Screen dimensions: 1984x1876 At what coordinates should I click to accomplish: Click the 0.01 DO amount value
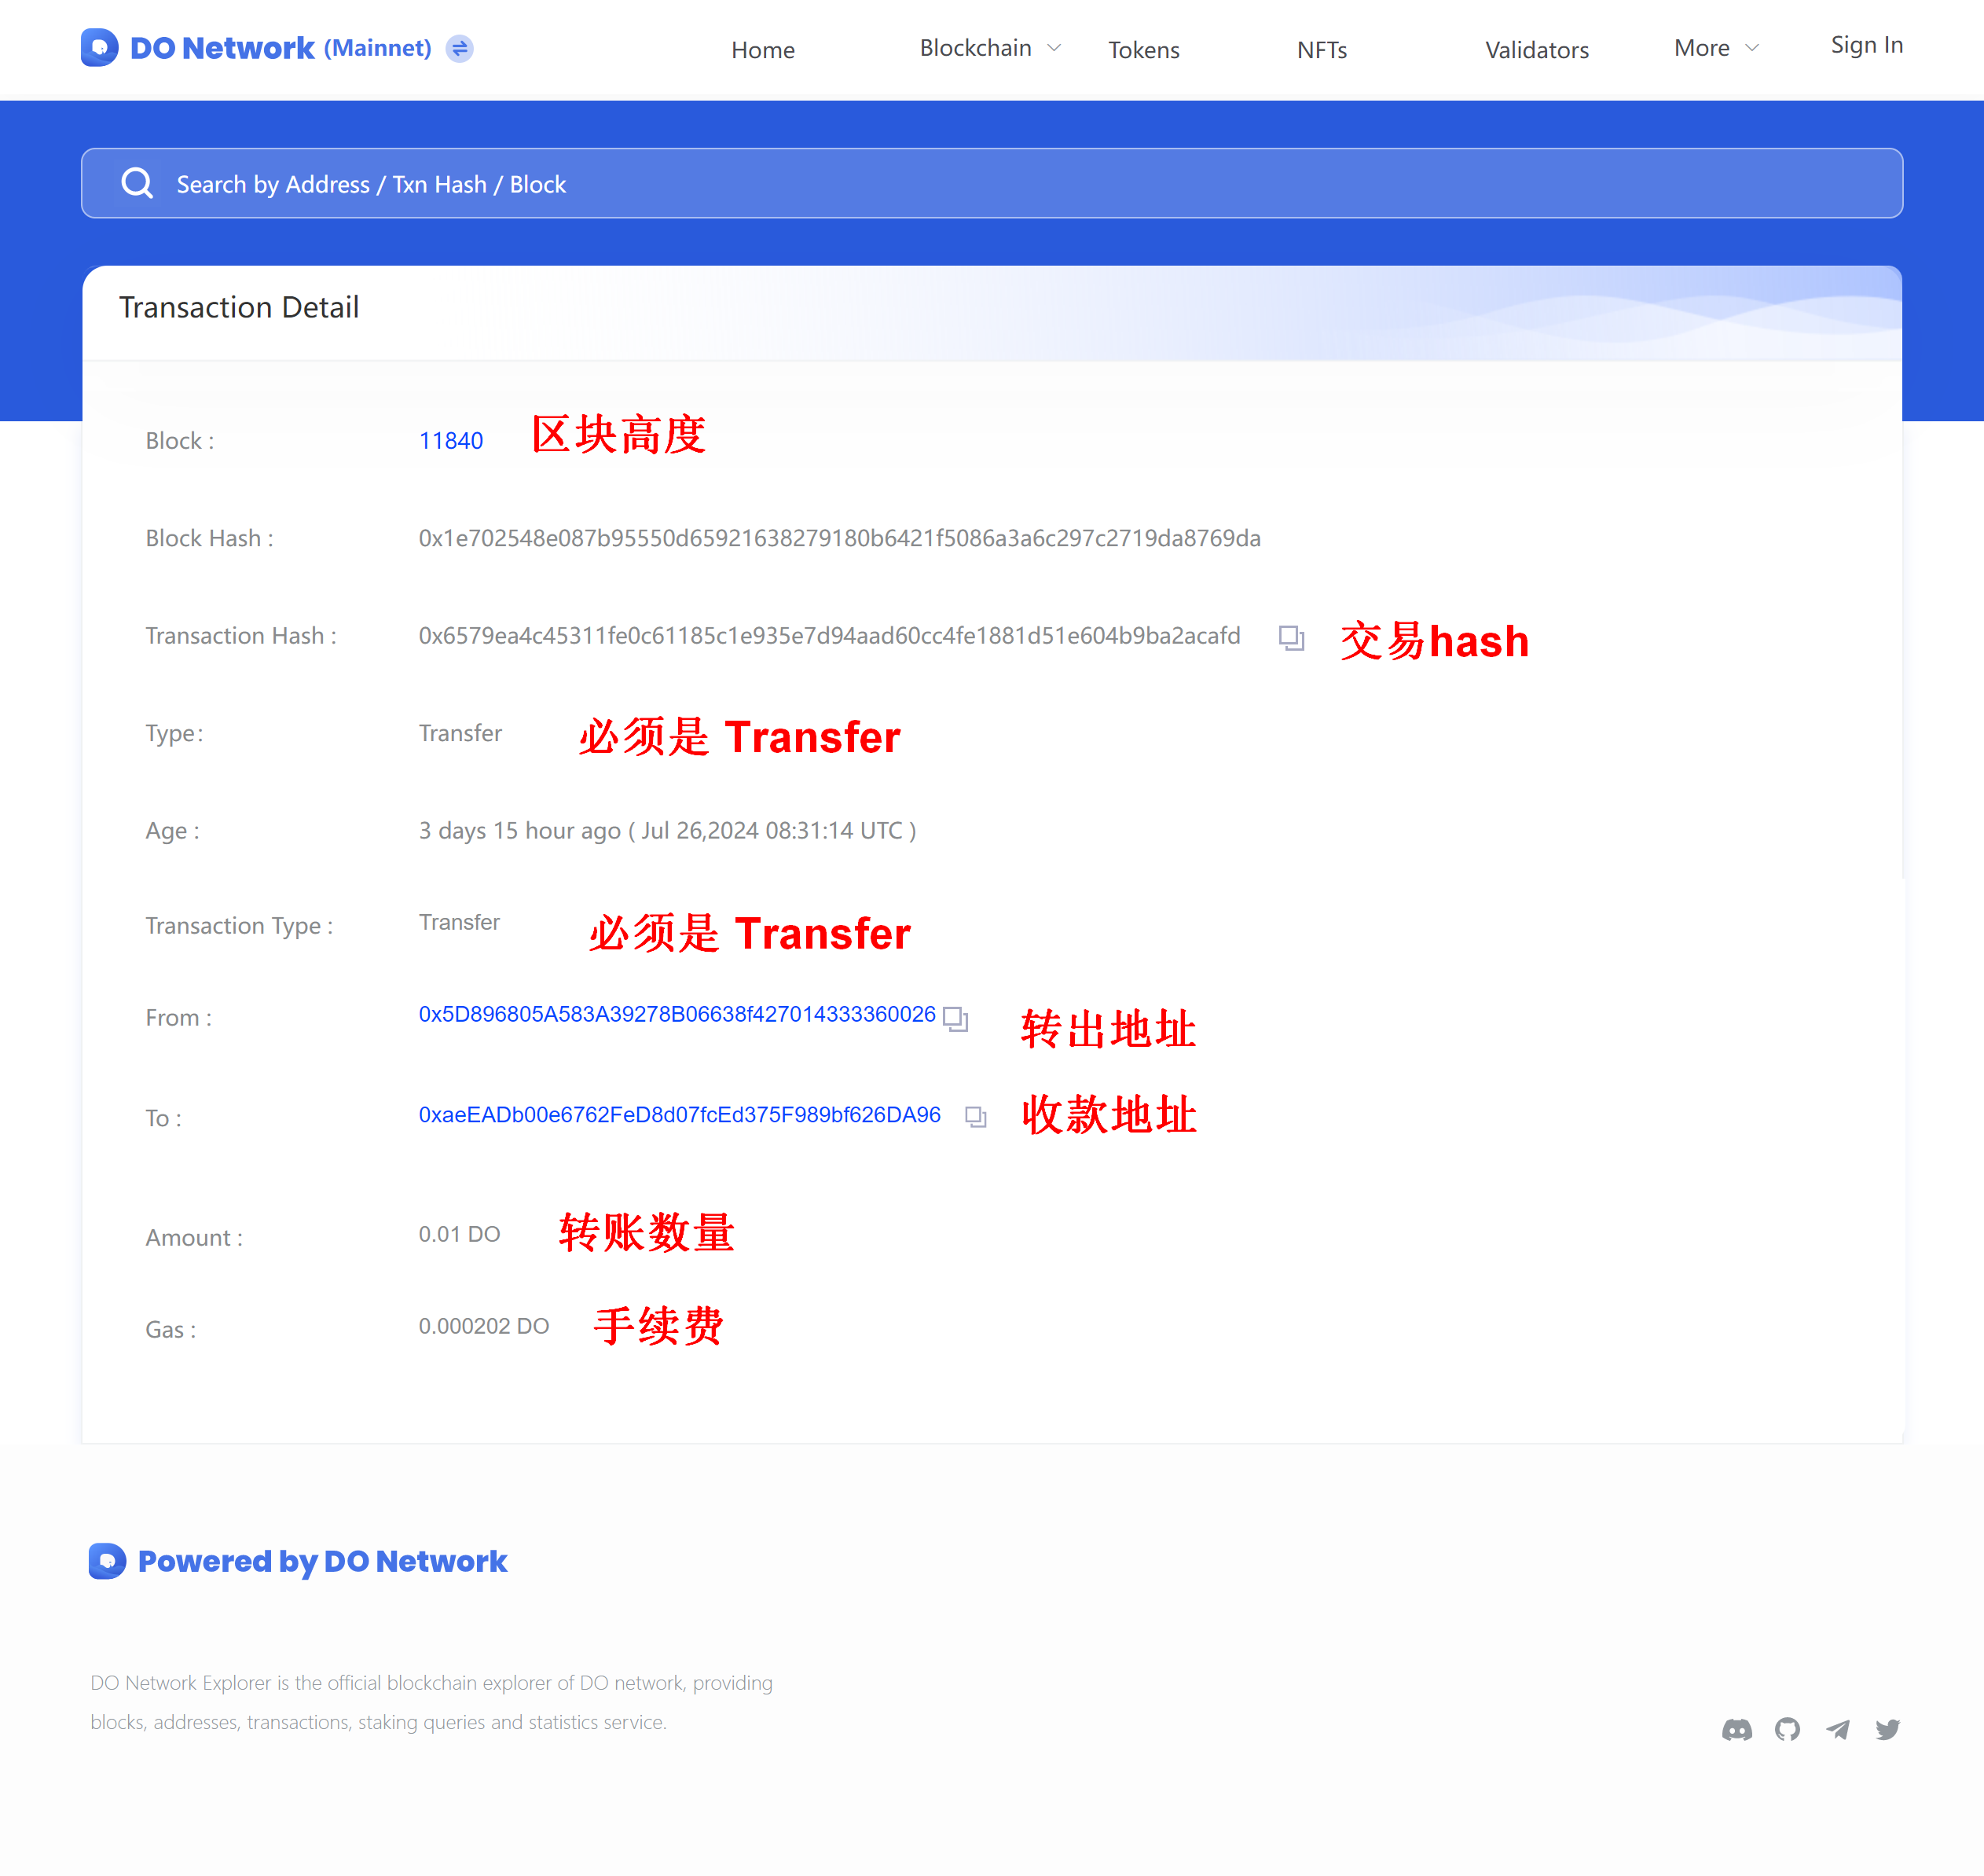click(x=459, y=1234)
